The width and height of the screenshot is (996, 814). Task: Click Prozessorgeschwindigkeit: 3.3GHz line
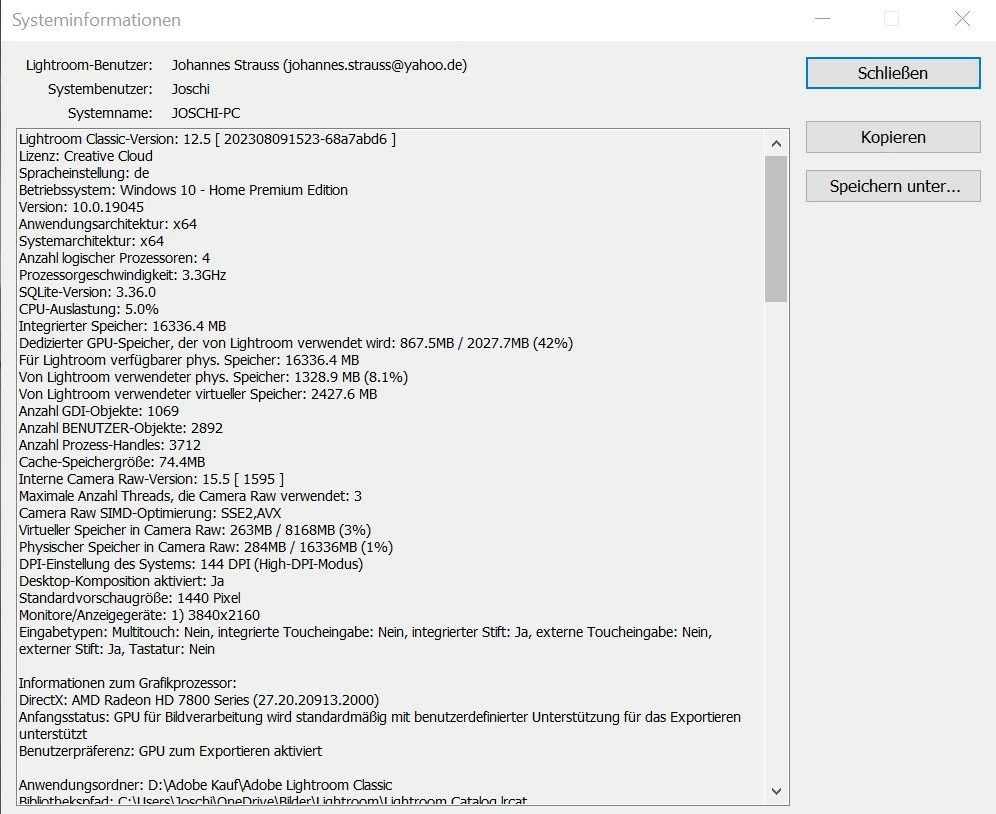point(123,275)
